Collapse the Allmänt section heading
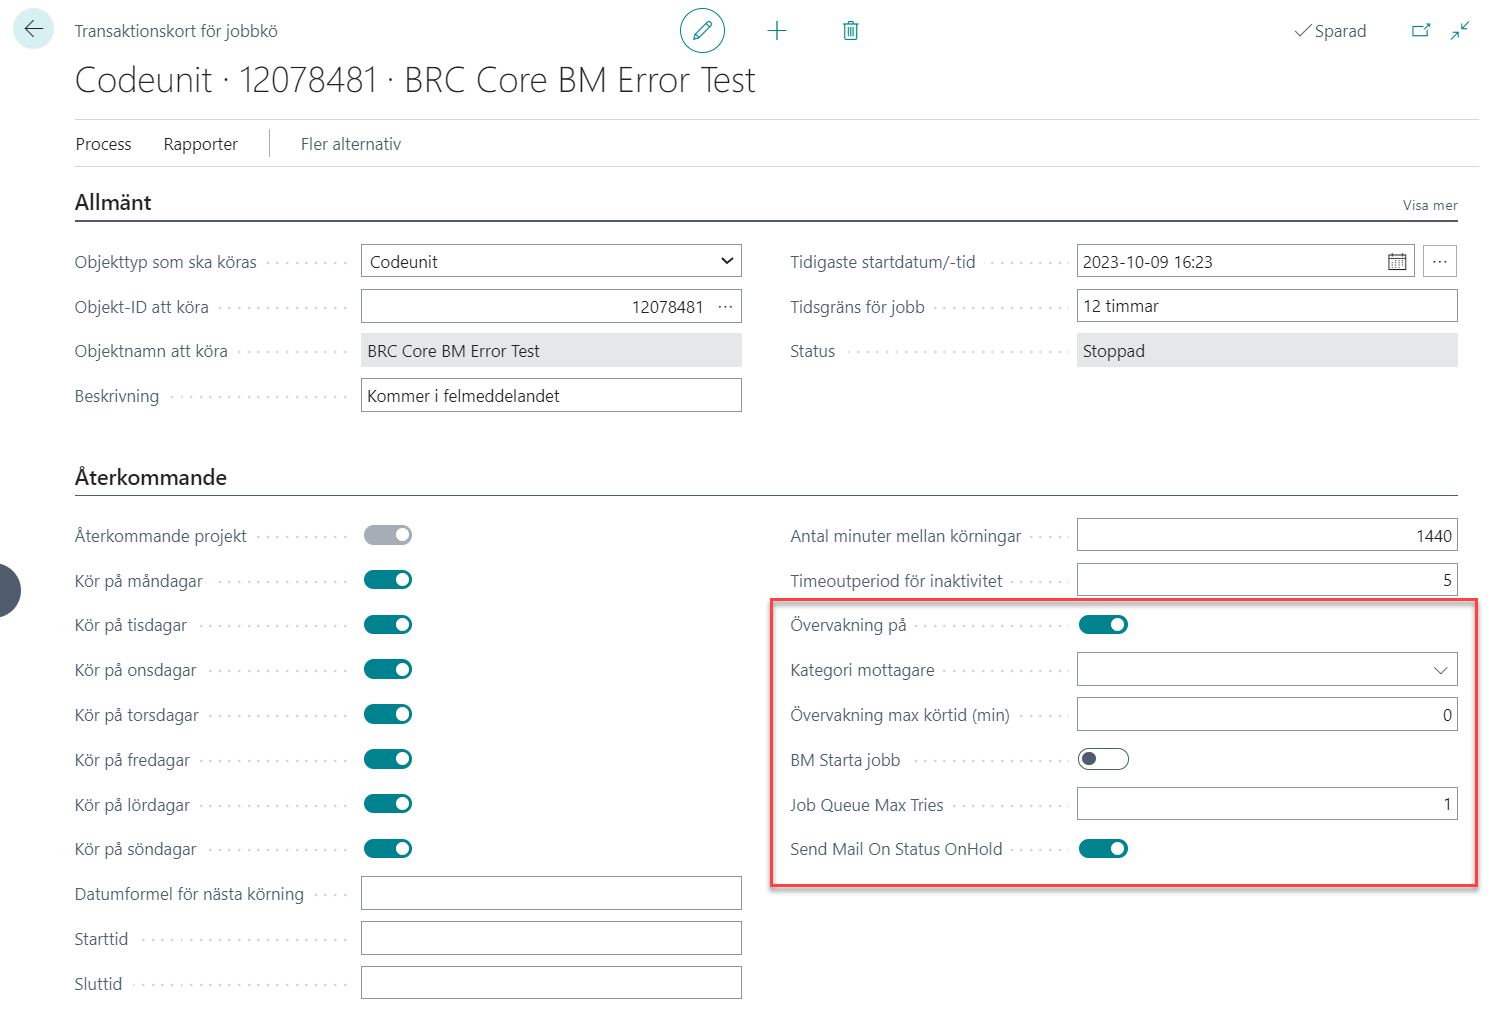1493x1017 pixels. coord(113,202)
